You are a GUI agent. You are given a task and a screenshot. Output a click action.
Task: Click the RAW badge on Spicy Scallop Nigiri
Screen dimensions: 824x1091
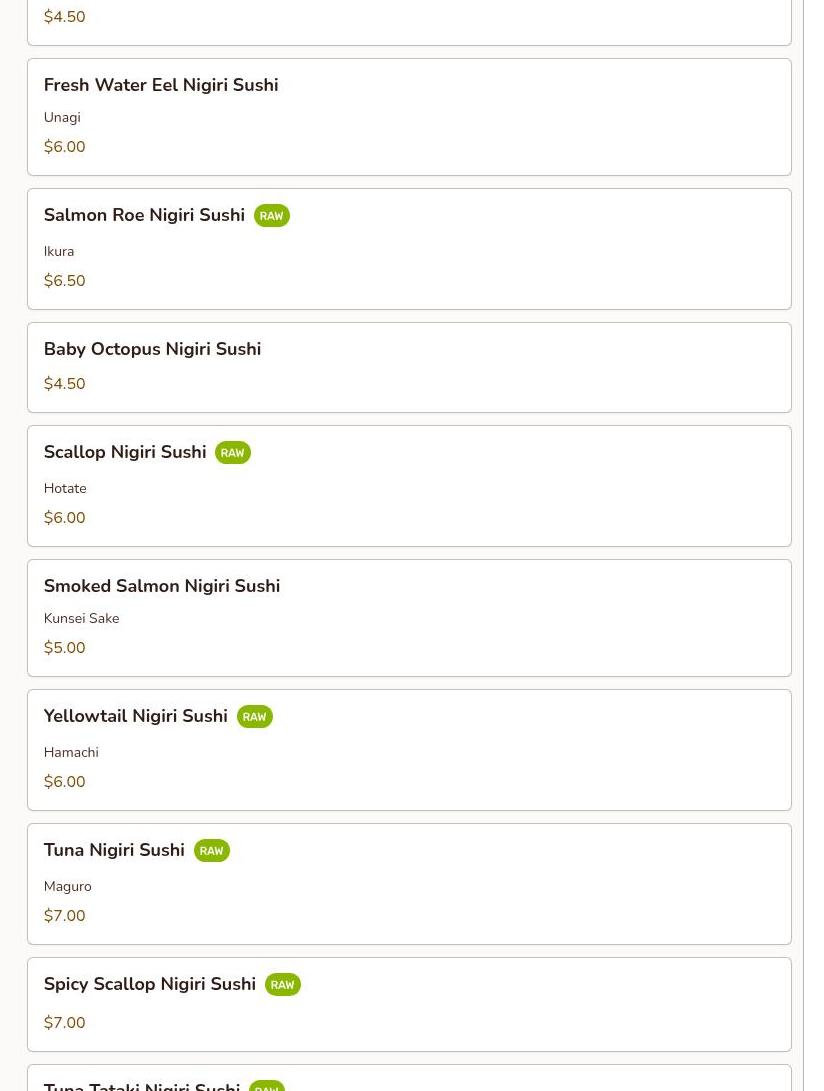283,985
